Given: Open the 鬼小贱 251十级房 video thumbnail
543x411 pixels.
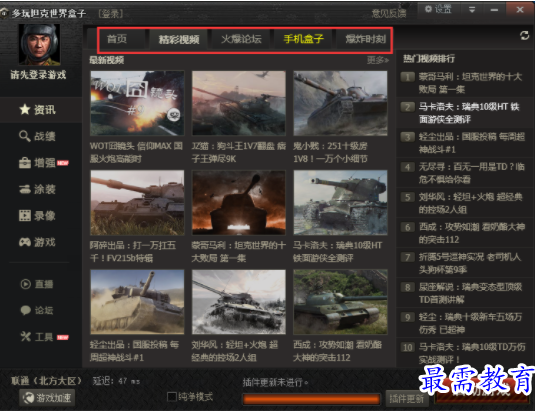Looking at the screenshot, I should [340, 103].
